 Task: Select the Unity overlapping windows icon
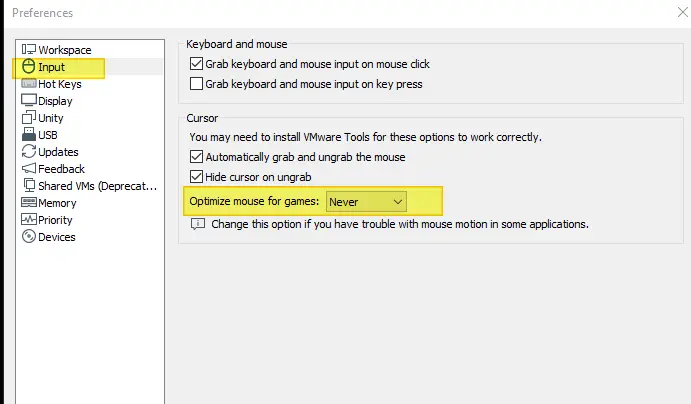coord(29,117)
